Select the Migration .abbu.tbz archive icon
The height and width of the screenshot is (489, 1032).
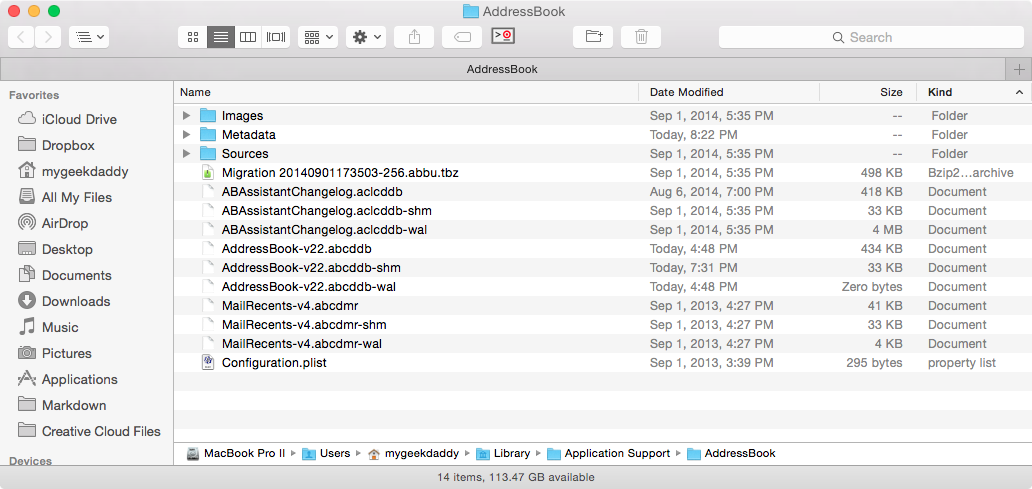(208, 172)
